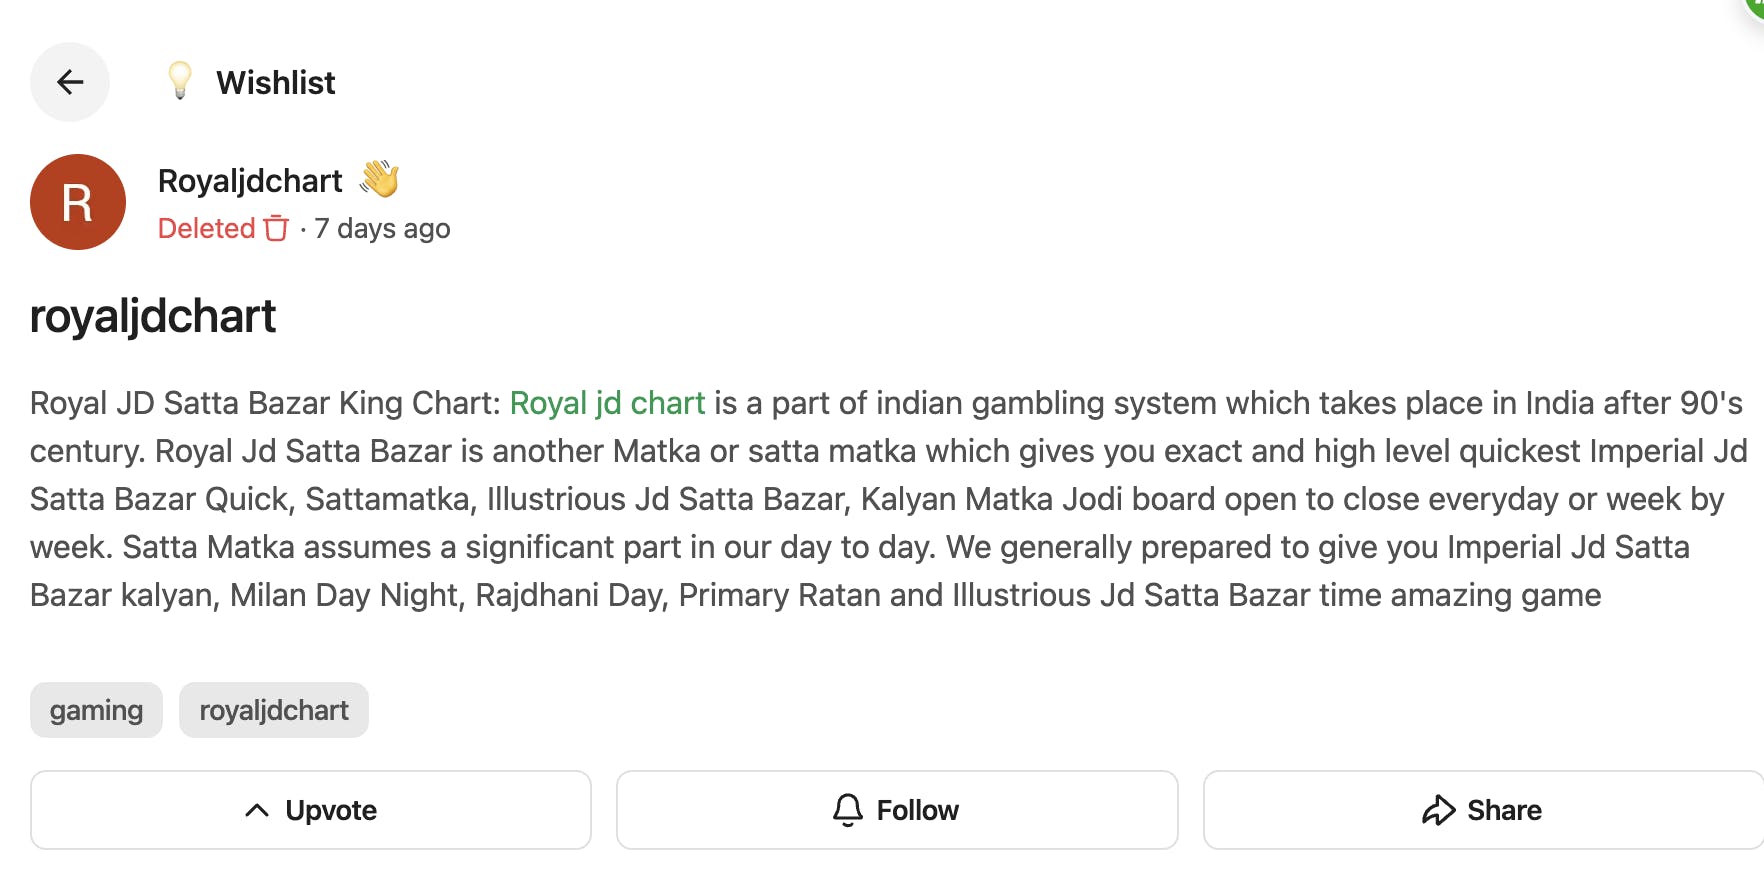This screenshot has height=884, width=1764.
Task: Click the orange R avatar
Action: [x=78, y=202]
